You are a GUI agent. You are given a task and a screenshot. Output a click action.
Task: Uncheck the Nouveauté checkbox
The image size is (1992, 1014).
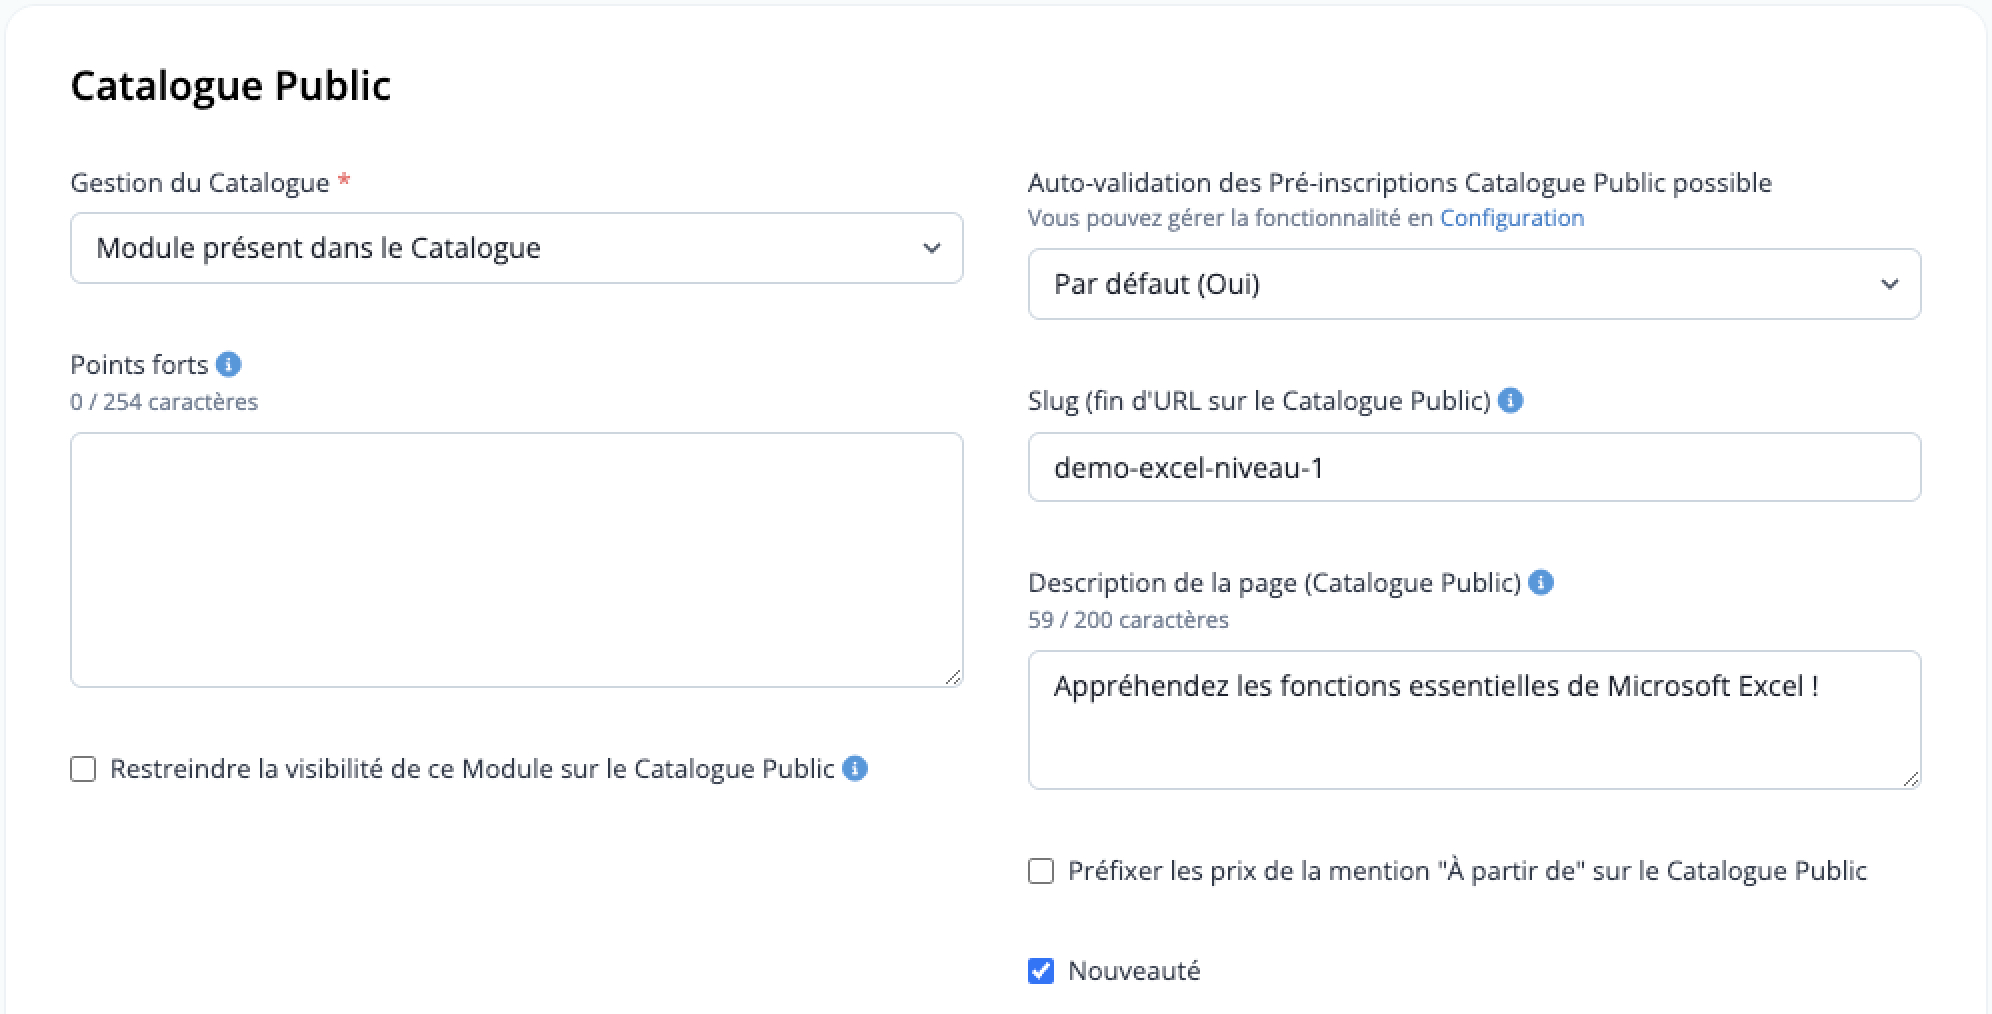tap(1041, 971)
